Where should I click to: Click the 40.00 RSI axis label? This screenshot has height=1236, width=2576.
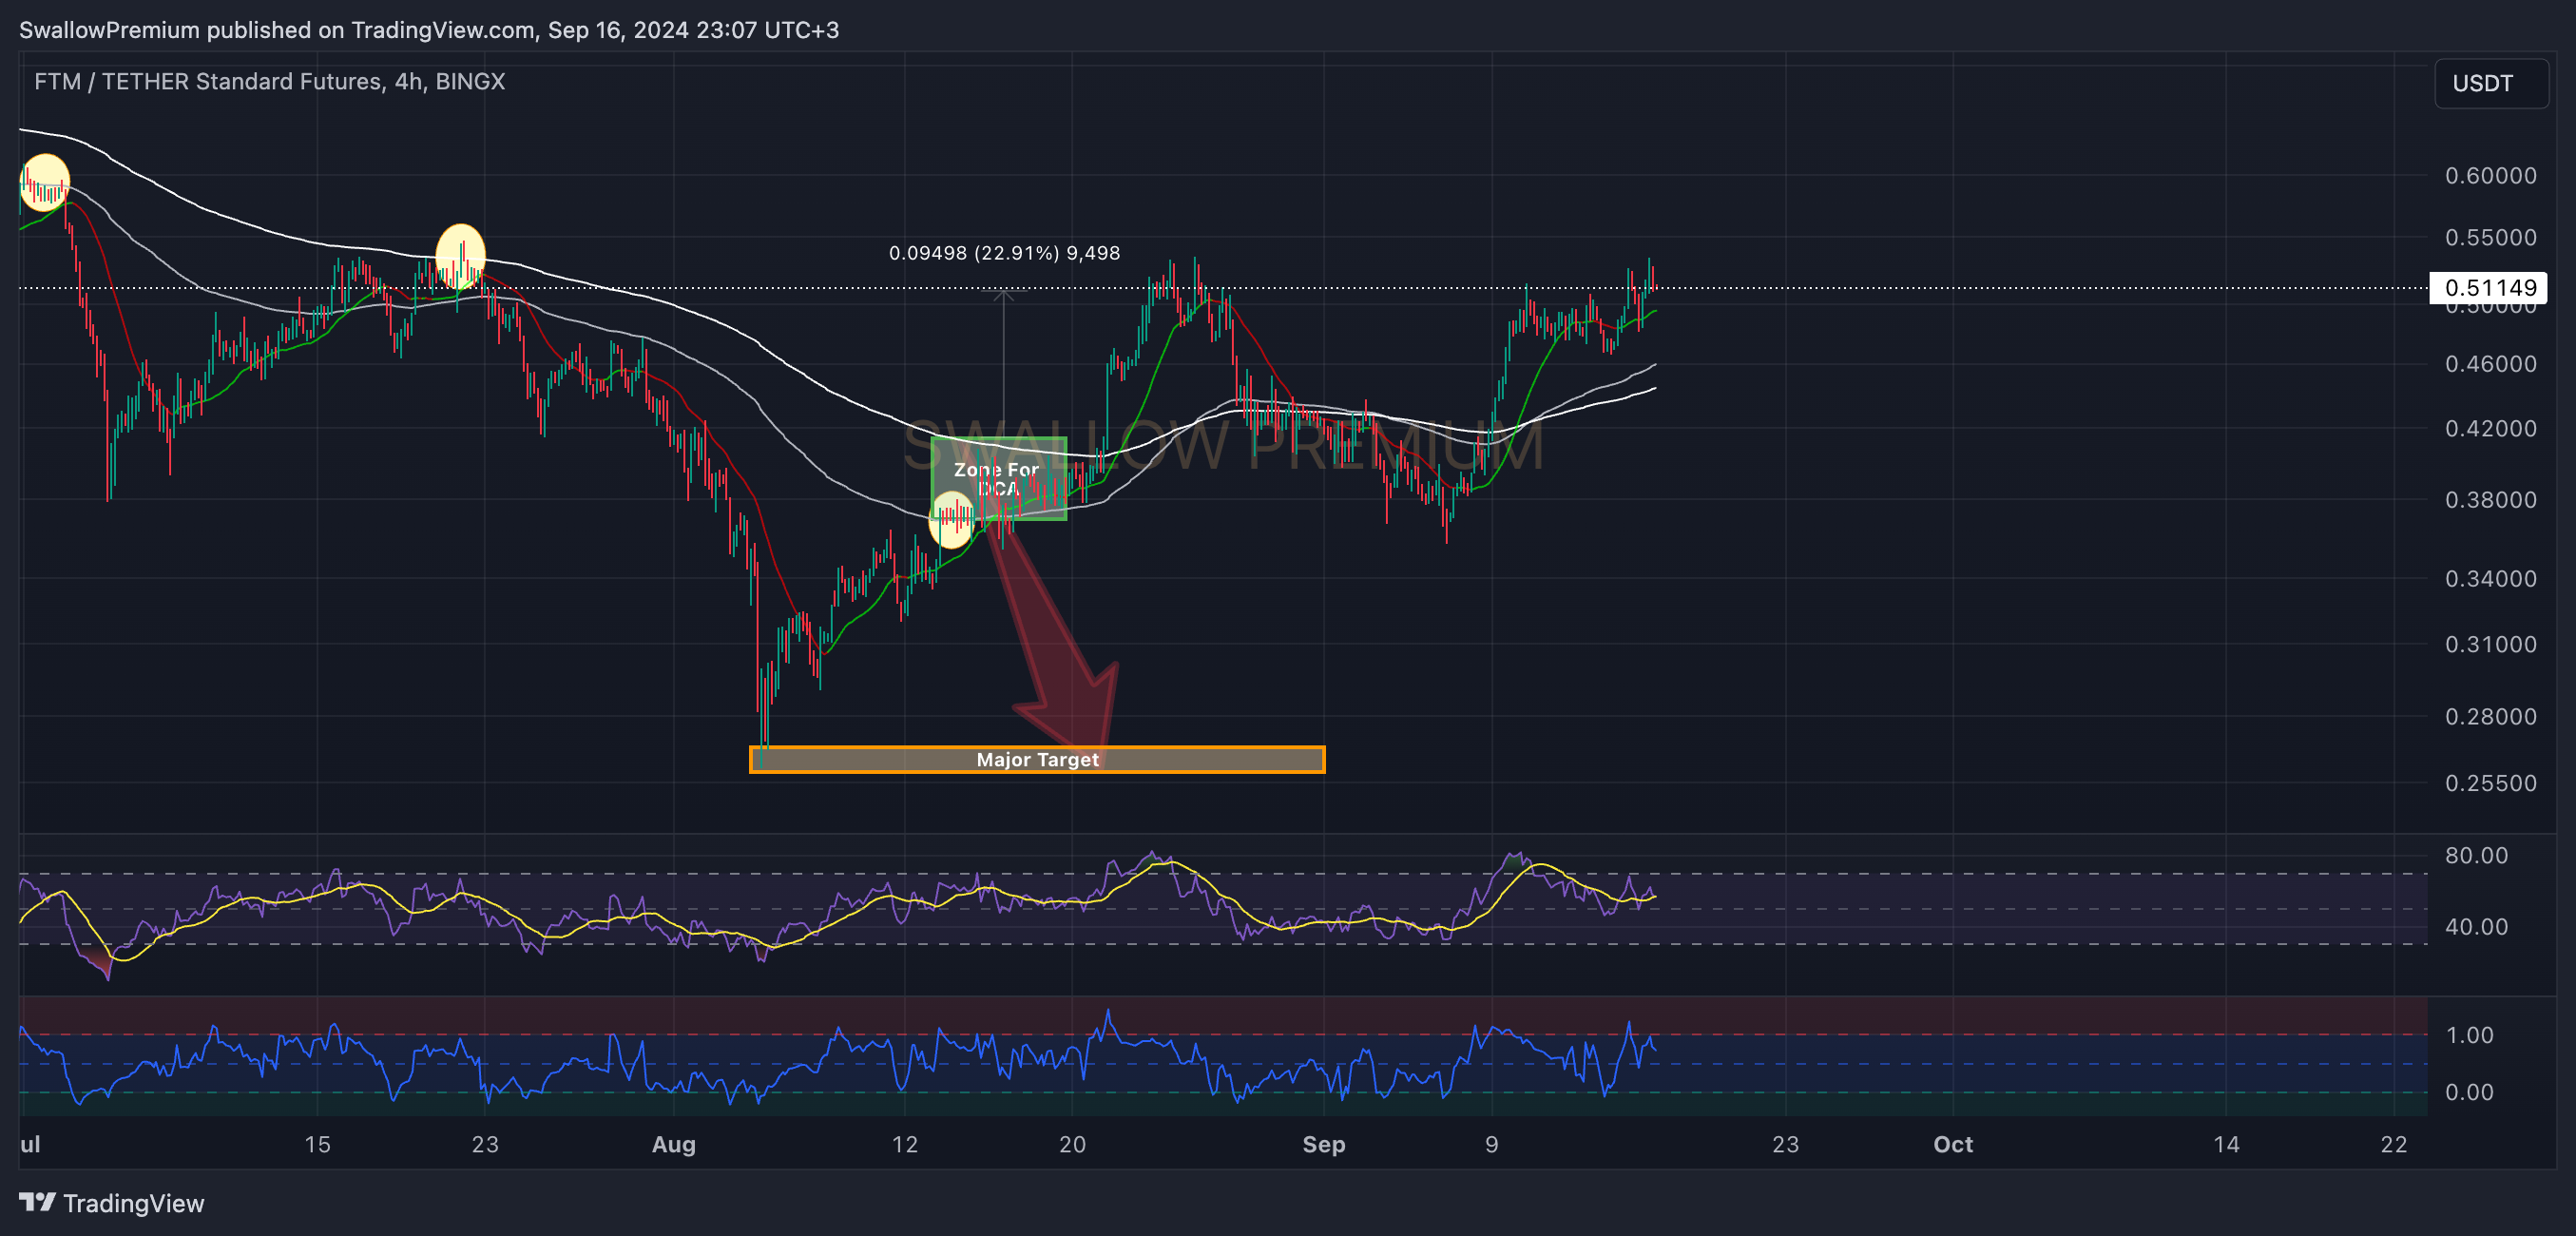pyautogui.click(x=2476, y=927)
